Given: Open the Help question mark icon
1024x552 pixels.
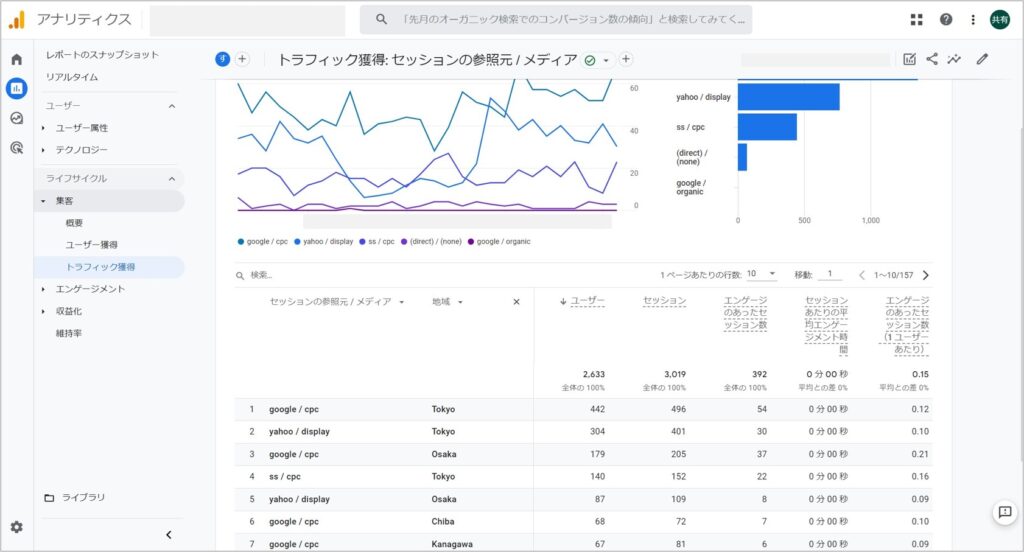Looking at the screenshot, I should [946, 20].
